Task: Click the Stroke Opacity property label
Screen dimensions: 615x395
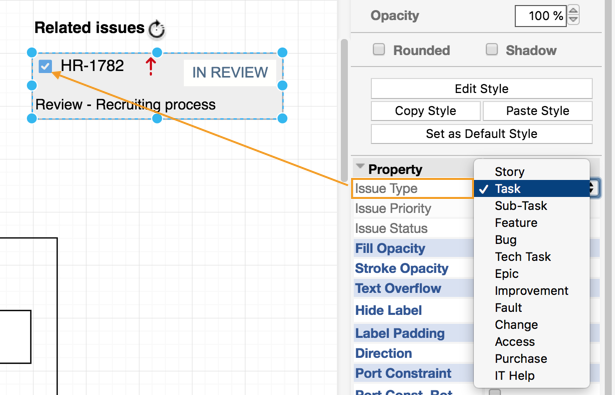Action: [402, 268]
